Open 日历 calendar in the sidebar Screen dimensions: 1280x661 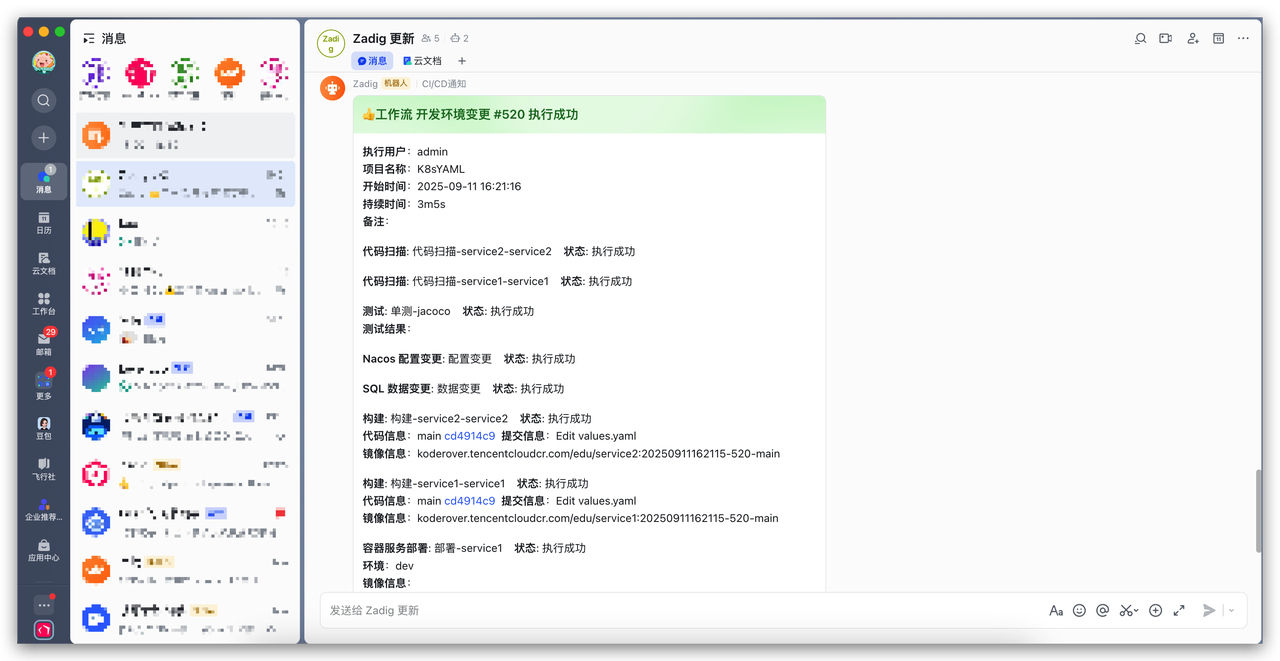tap(43, 222)
